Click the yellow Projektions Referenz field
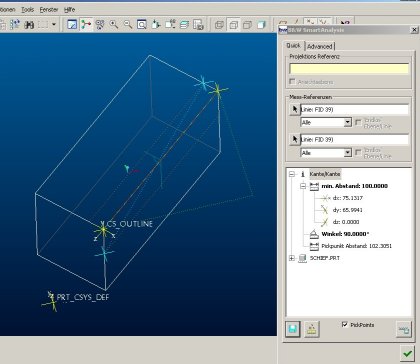 pyautogui.click(x=349, y=69)
